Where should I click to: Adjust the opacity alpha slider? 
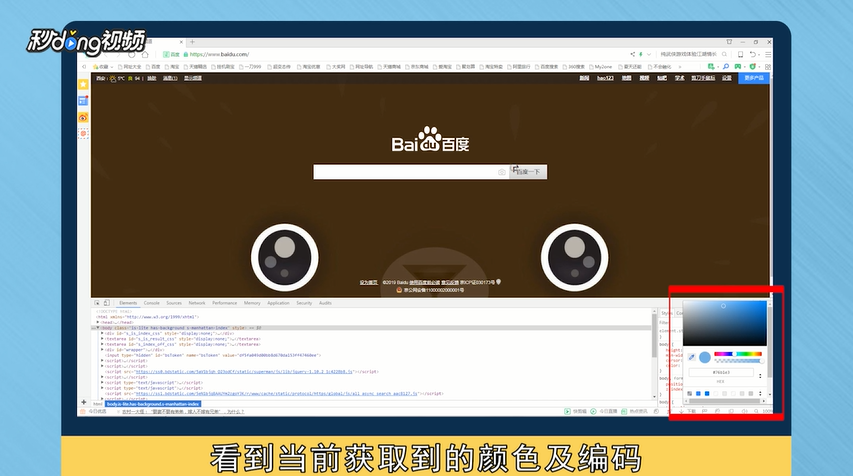tap(737, 361)
